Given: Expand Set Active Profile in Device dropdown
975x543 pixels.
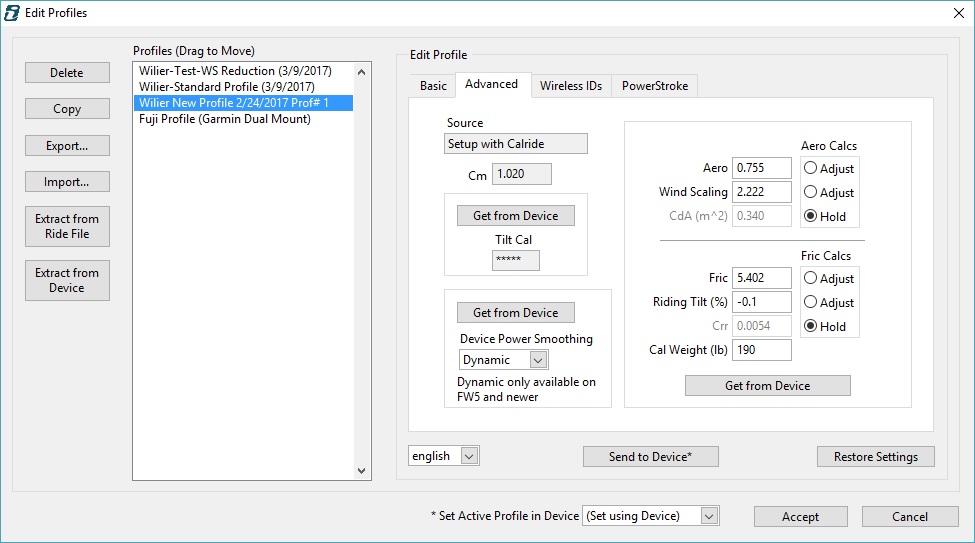Looking at the screenshot, I should tap(709, 516).
